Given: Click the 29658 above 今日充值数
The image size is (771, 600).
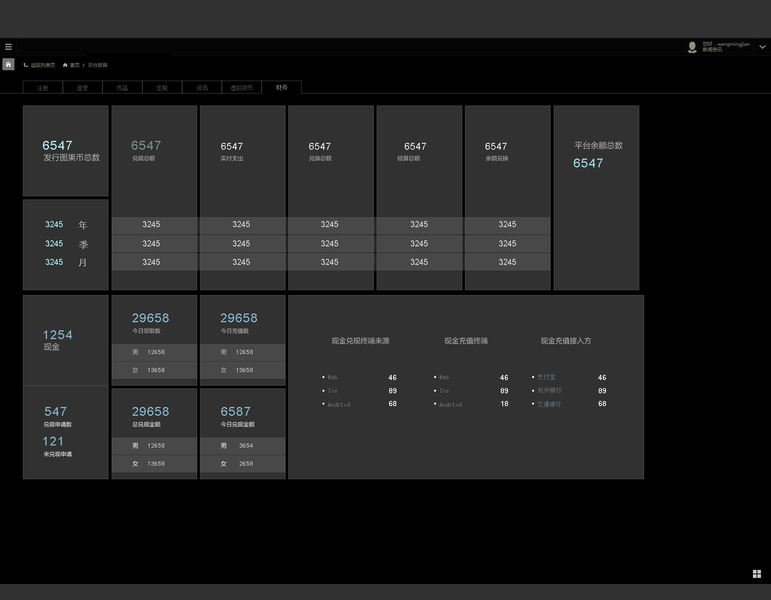Looking at the screenshot, I should click(x=239, y=318).
